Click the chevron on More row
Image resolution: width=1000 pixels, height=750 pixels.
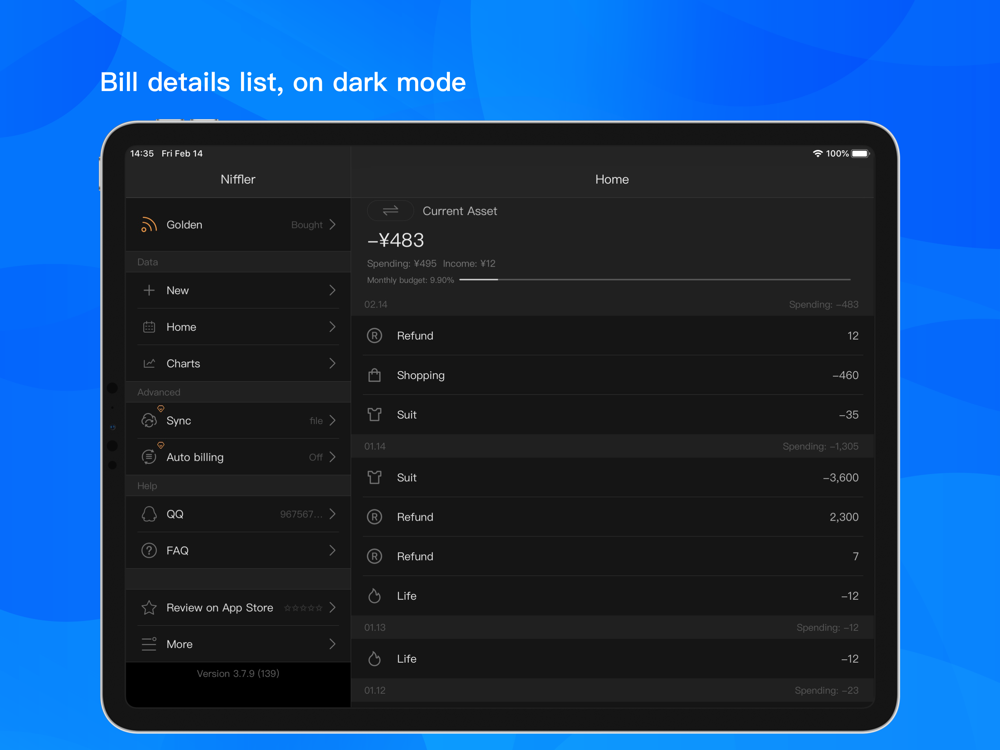[x=332, y=644]
